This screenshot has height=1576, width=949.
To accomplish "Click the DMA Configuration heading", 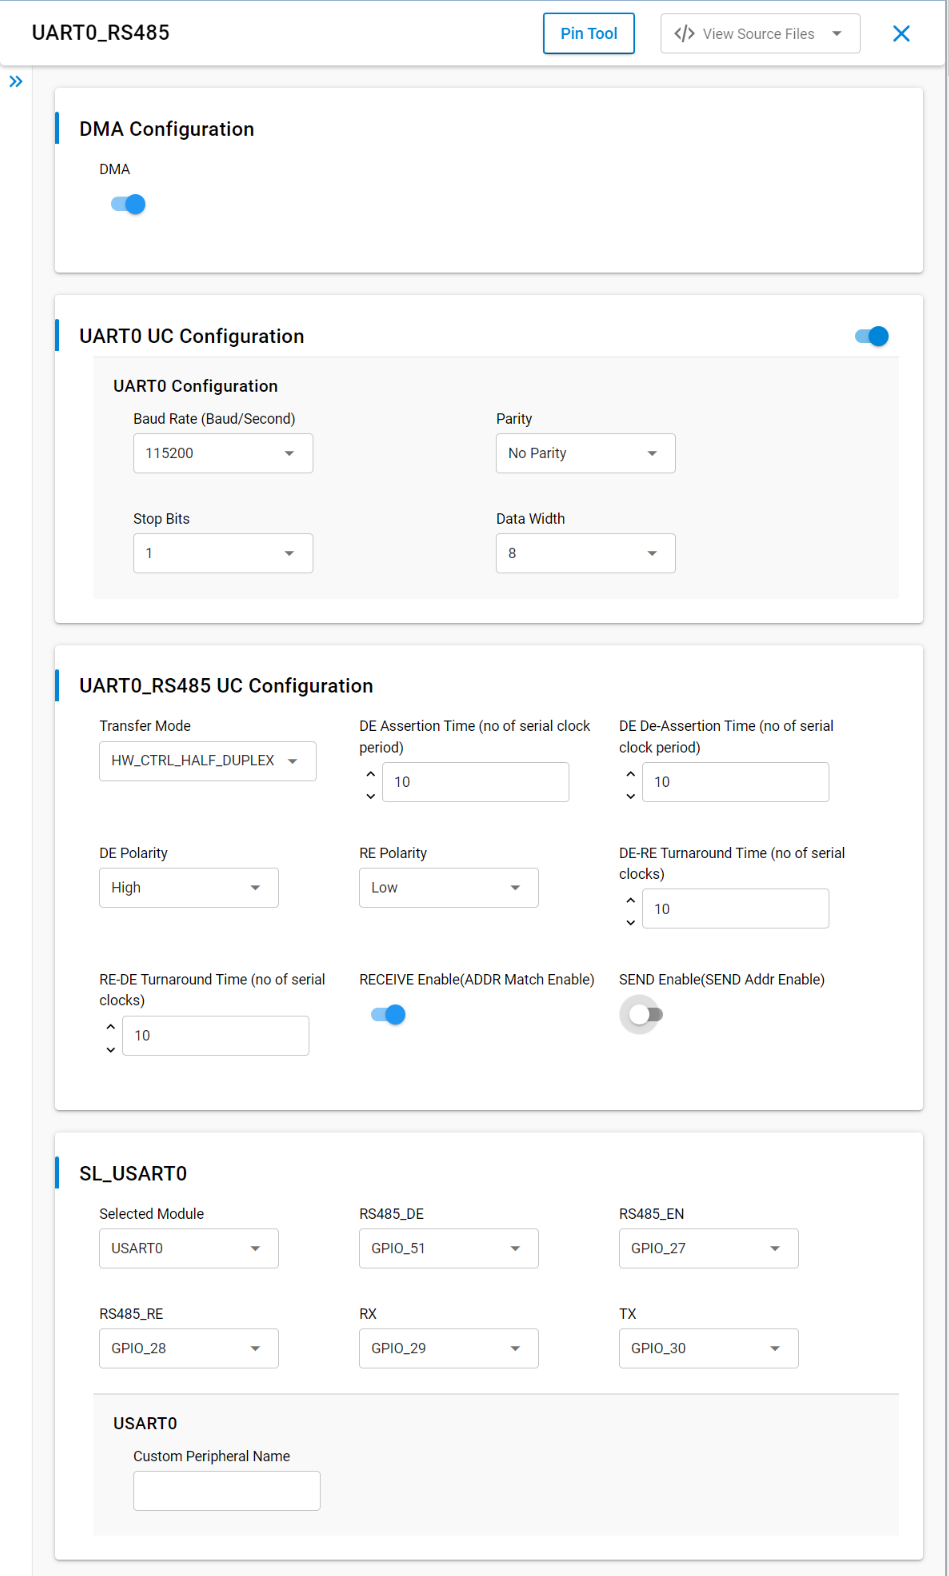I will pos(167,129).
